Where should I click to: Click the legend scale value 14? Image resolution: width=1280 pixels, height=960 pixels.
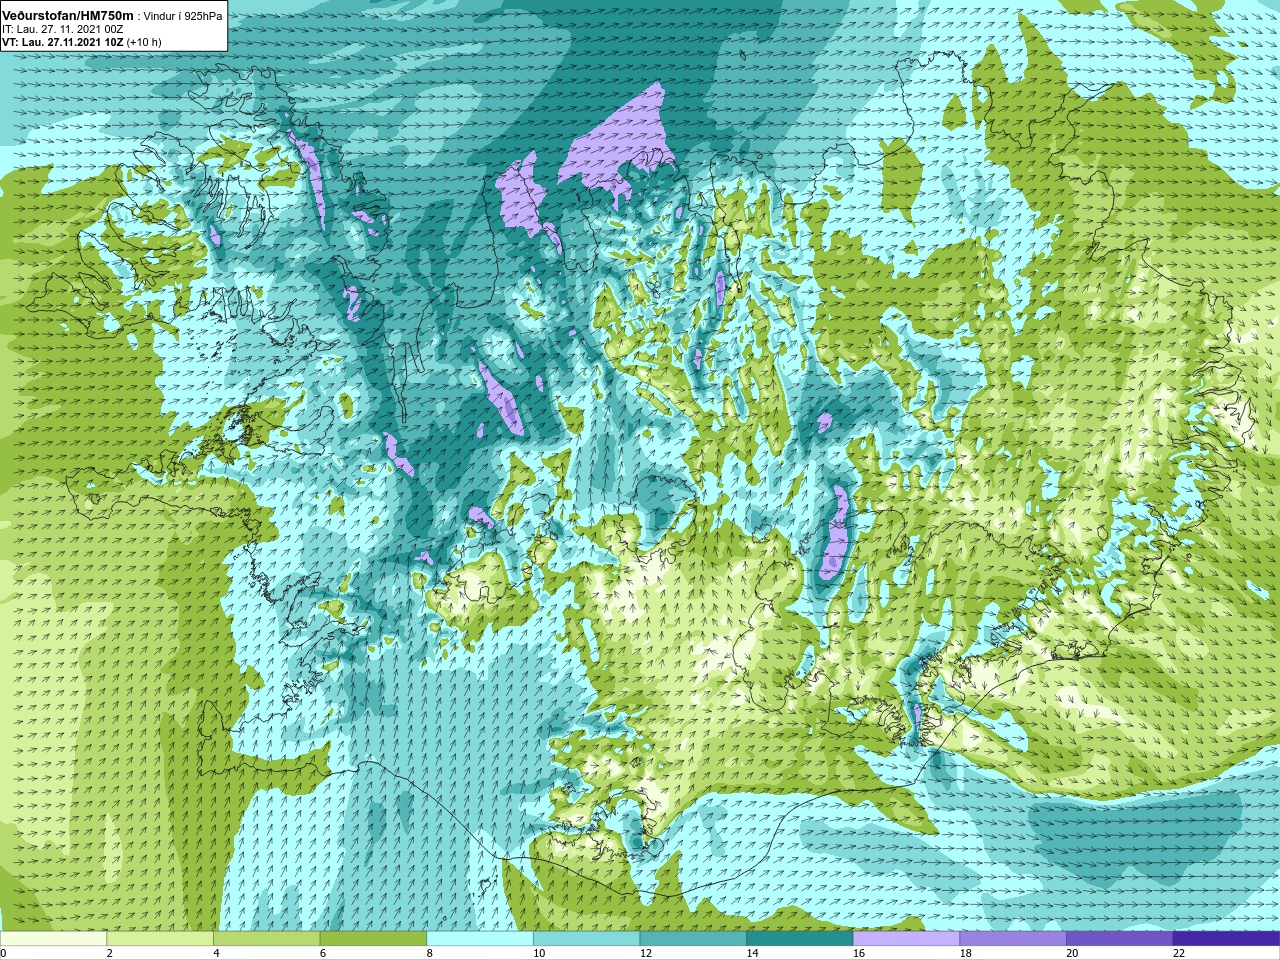pos(753,953)
